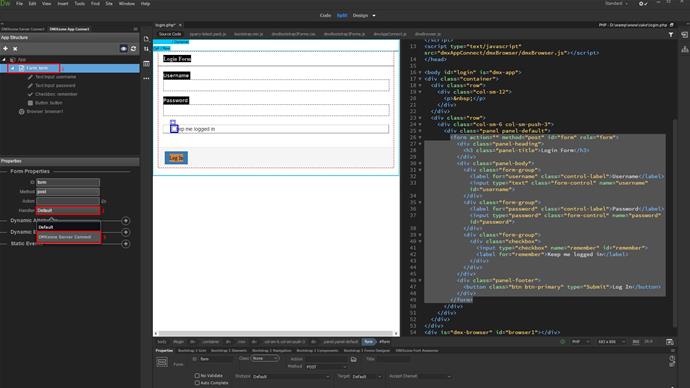
Task: Open the DMXzone Font Awesome tab
Action: point(417,351)
